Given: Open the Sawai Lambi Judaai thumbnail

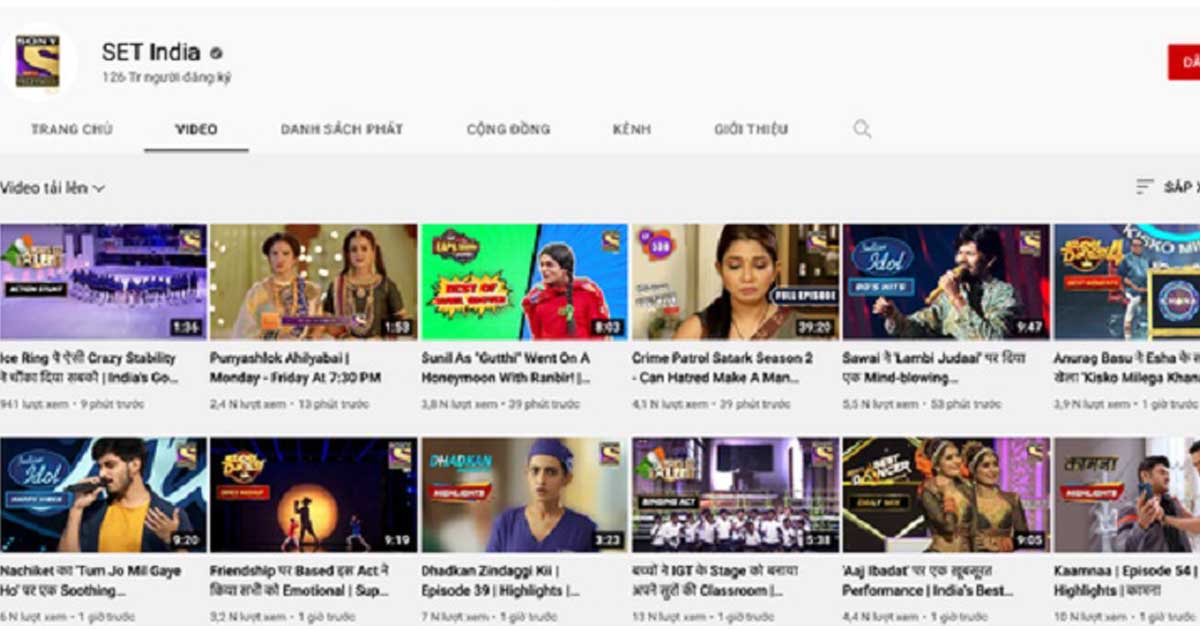Looking at the screenshot, I should [946, 282].
